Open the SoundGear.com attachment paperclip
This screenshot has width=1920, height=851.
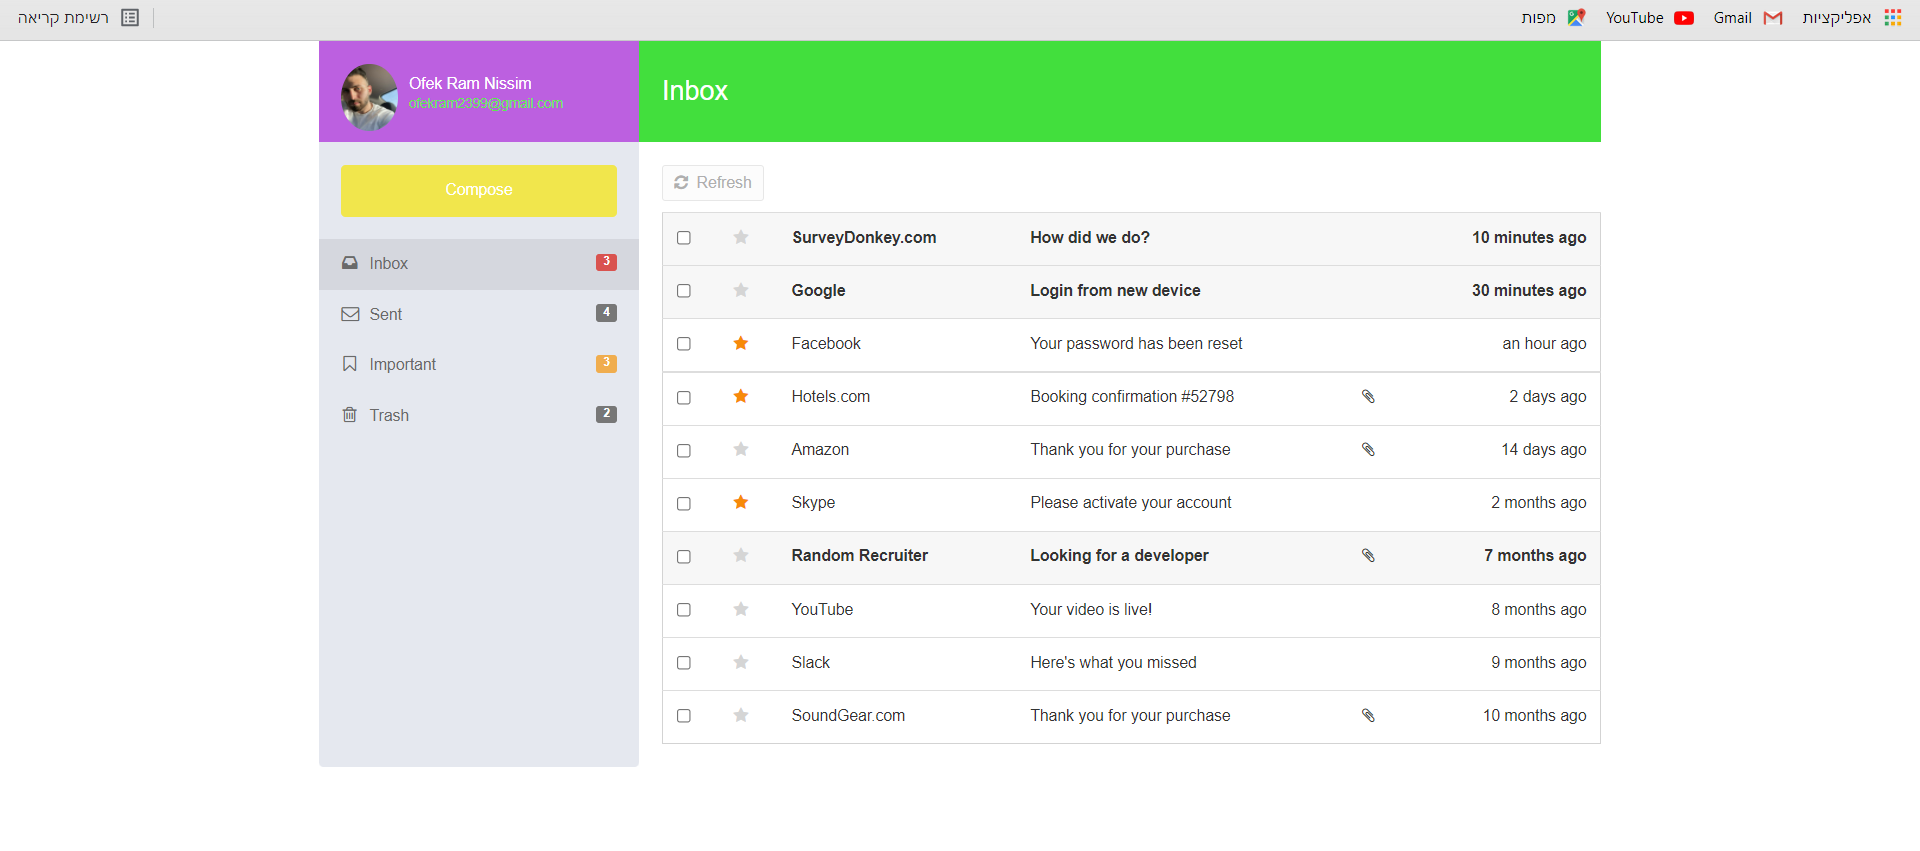[1368, 716]
